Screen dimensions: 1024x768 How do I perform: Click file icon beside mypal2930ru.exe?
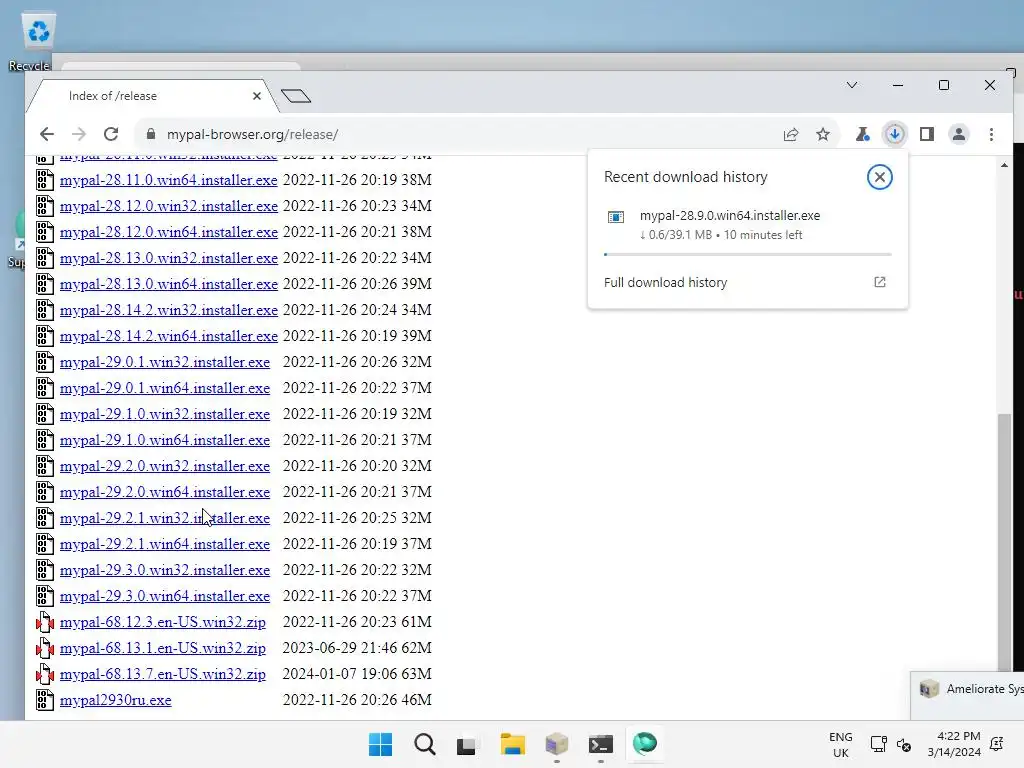pyautogui.click(x=44, y=700)
